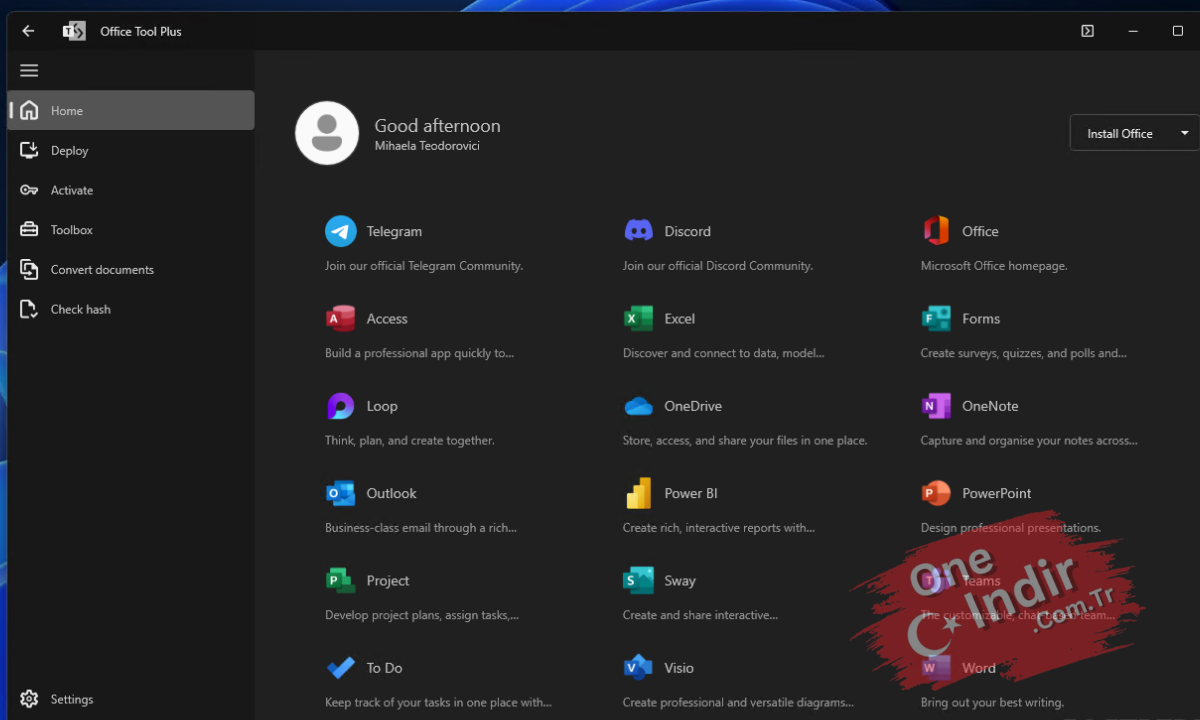Click the Project app icon
The height and width of the screenshot is (720, 1200).
point(340,580)
